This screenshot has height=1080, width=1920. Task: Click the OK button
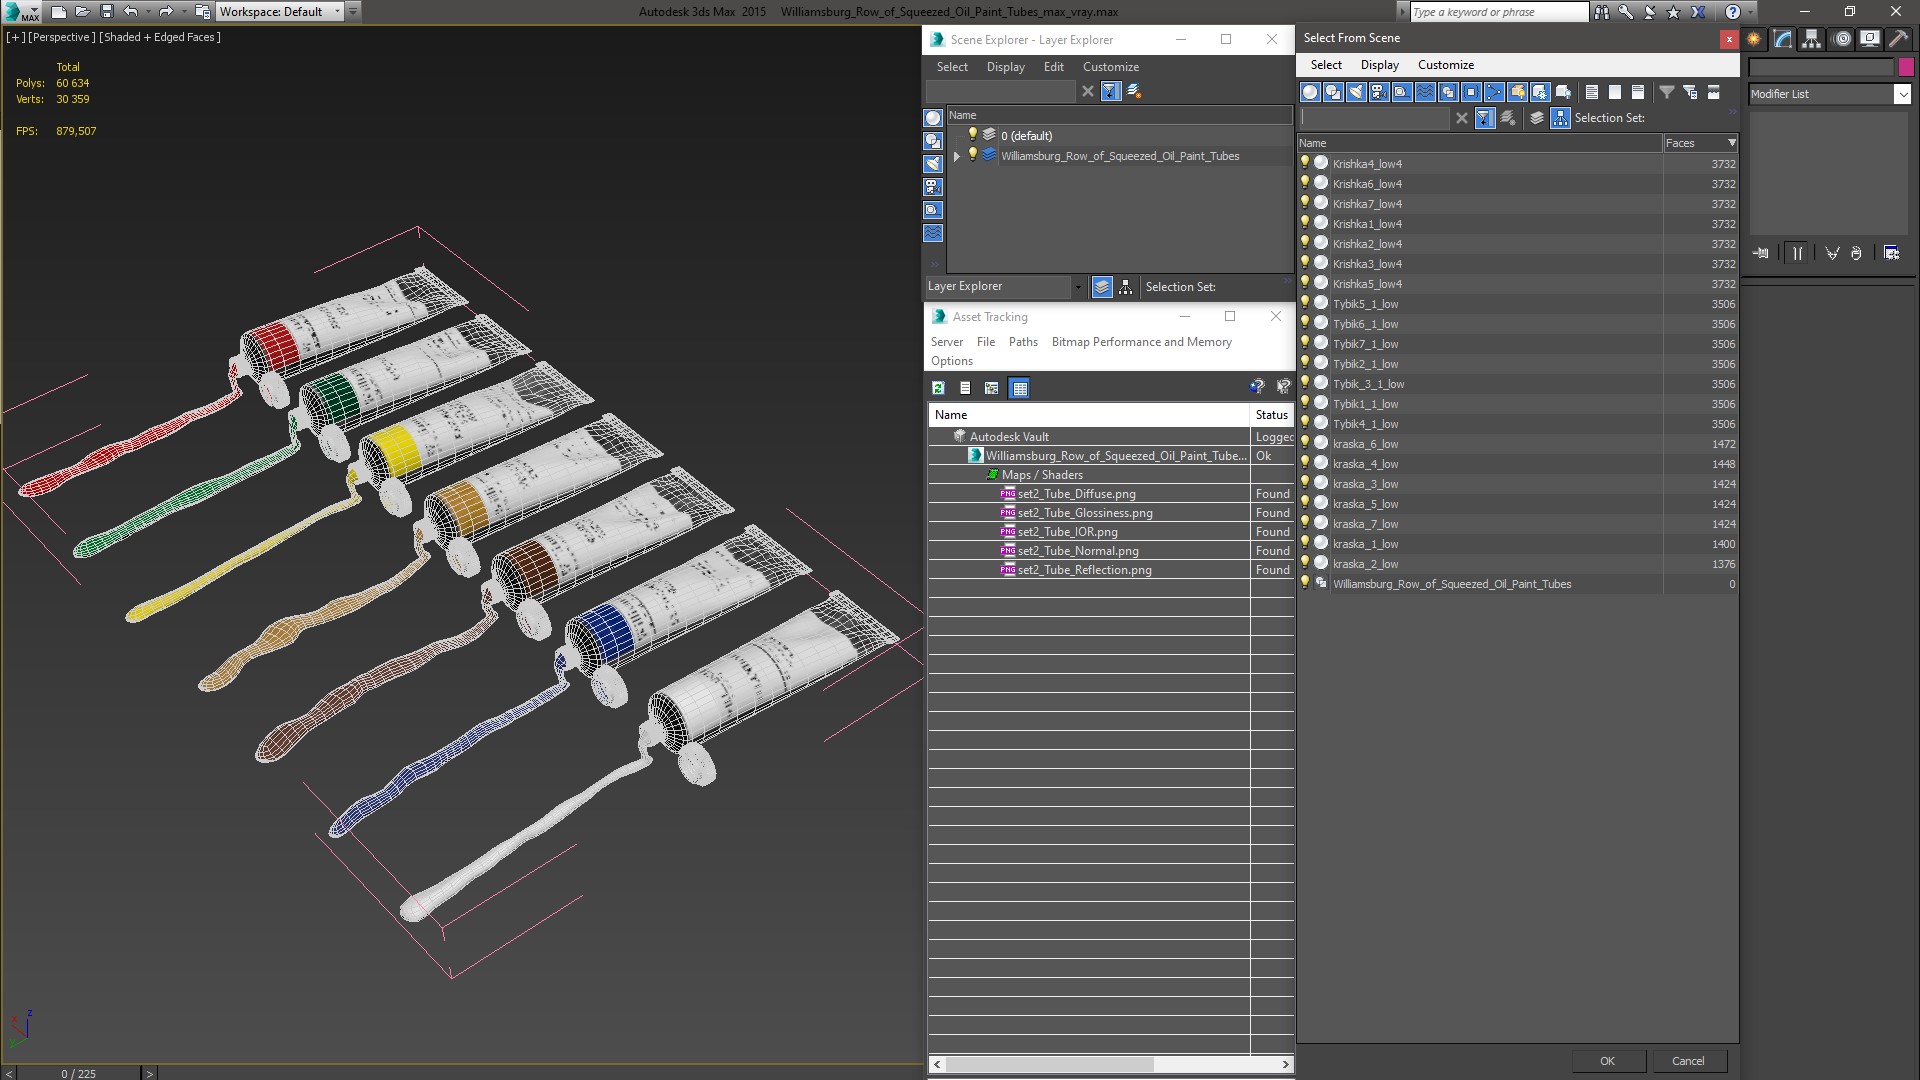1607,1061
